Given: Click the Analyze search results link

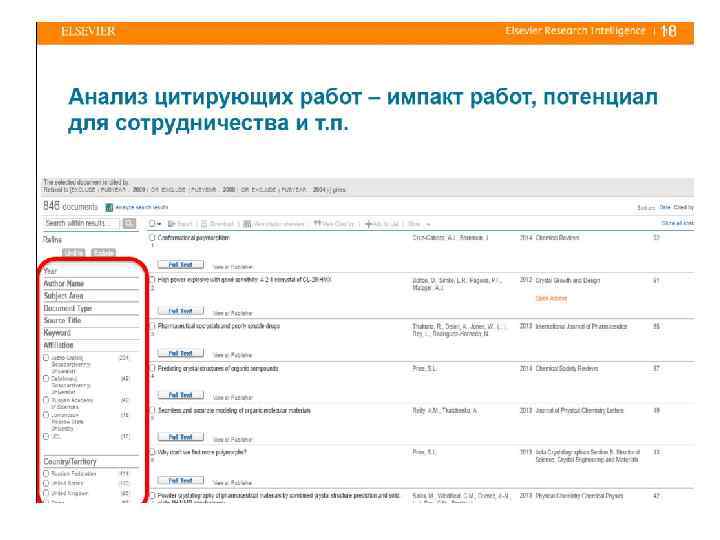Looking at the screenshot, I should [141, 208].
